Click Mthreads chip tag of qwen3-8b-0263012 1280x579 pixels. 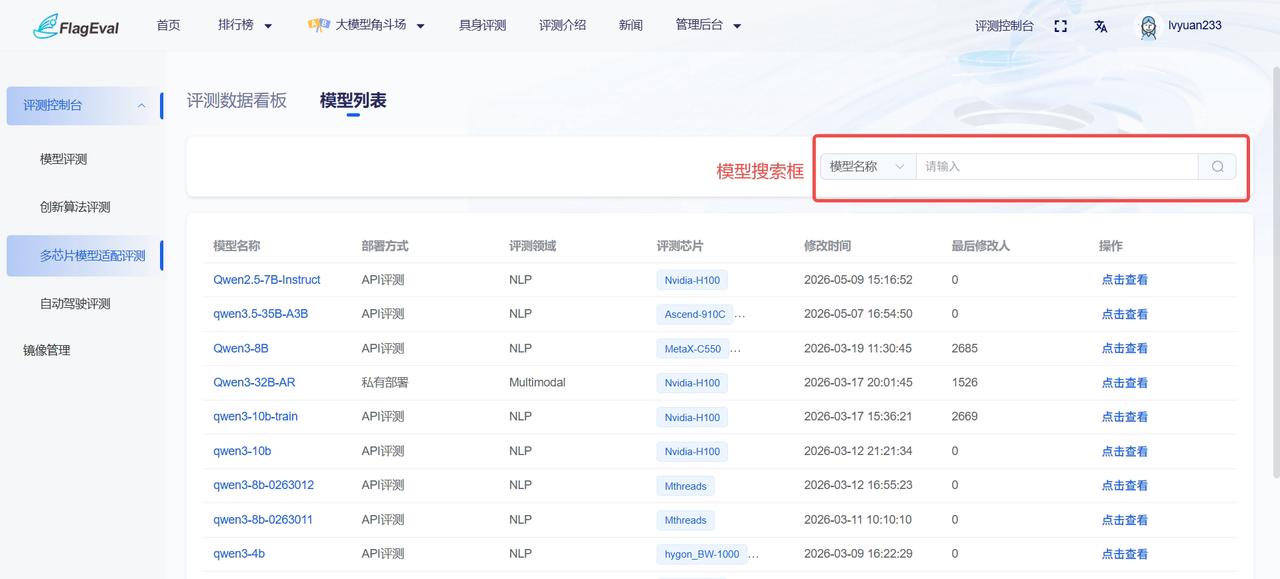point(686,486)
